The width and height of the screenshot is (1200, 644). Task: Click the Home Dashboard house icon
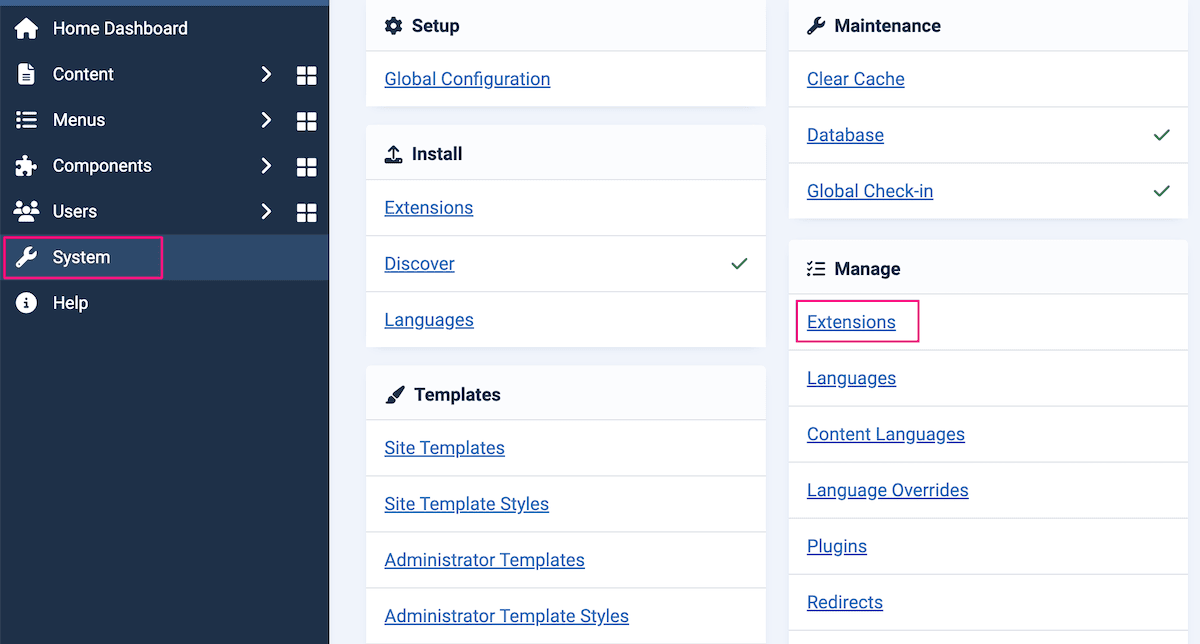[27, 28]
